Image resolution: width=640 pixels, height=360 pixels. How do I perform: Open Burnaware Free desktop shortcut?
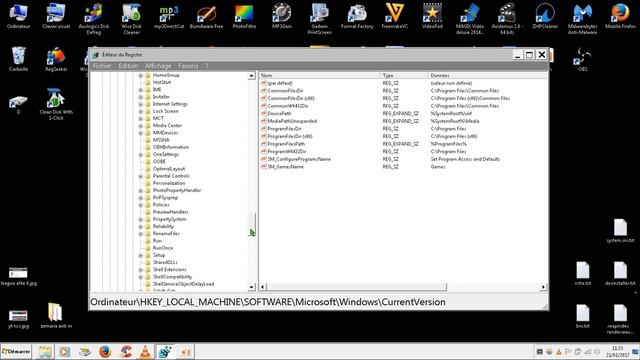[x=207, y=16]
